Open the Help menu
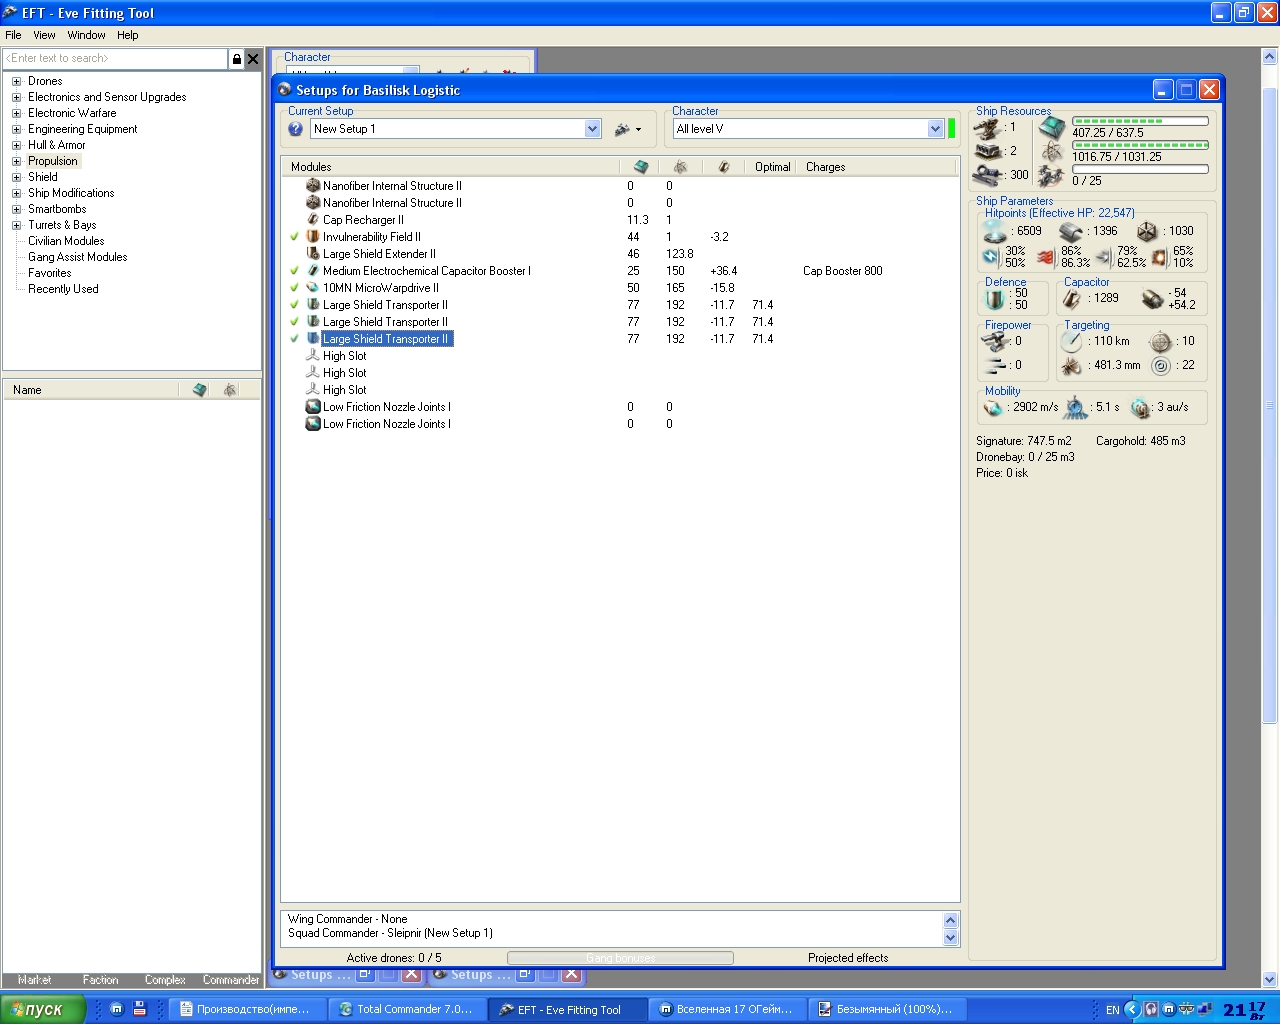The height and width of the screenshot is (1024, 1280). pos(127,35)
